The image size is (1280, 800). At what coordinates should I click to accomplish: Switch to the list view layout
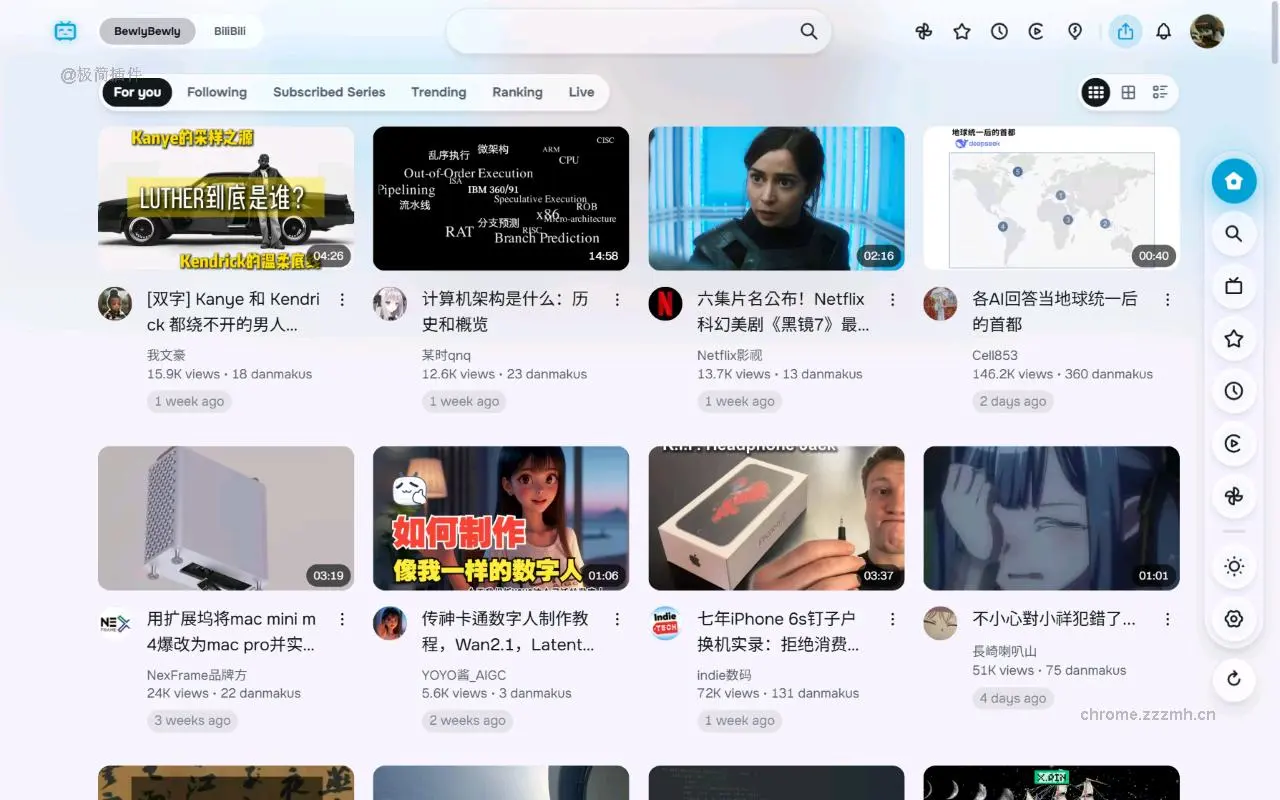[x=1159, y=91]
